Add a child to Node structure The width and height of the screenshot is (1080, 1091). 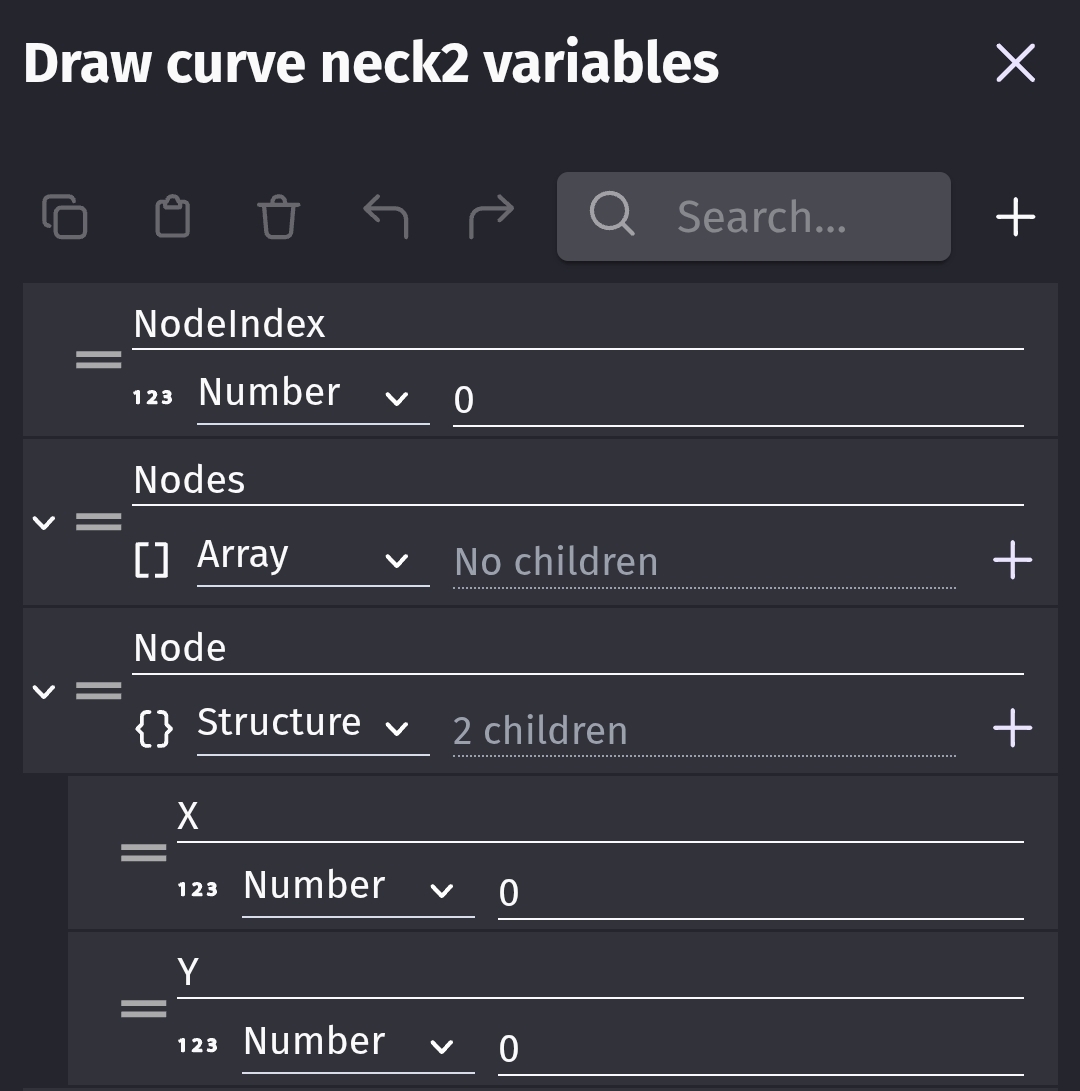[x=1012, y=728]
